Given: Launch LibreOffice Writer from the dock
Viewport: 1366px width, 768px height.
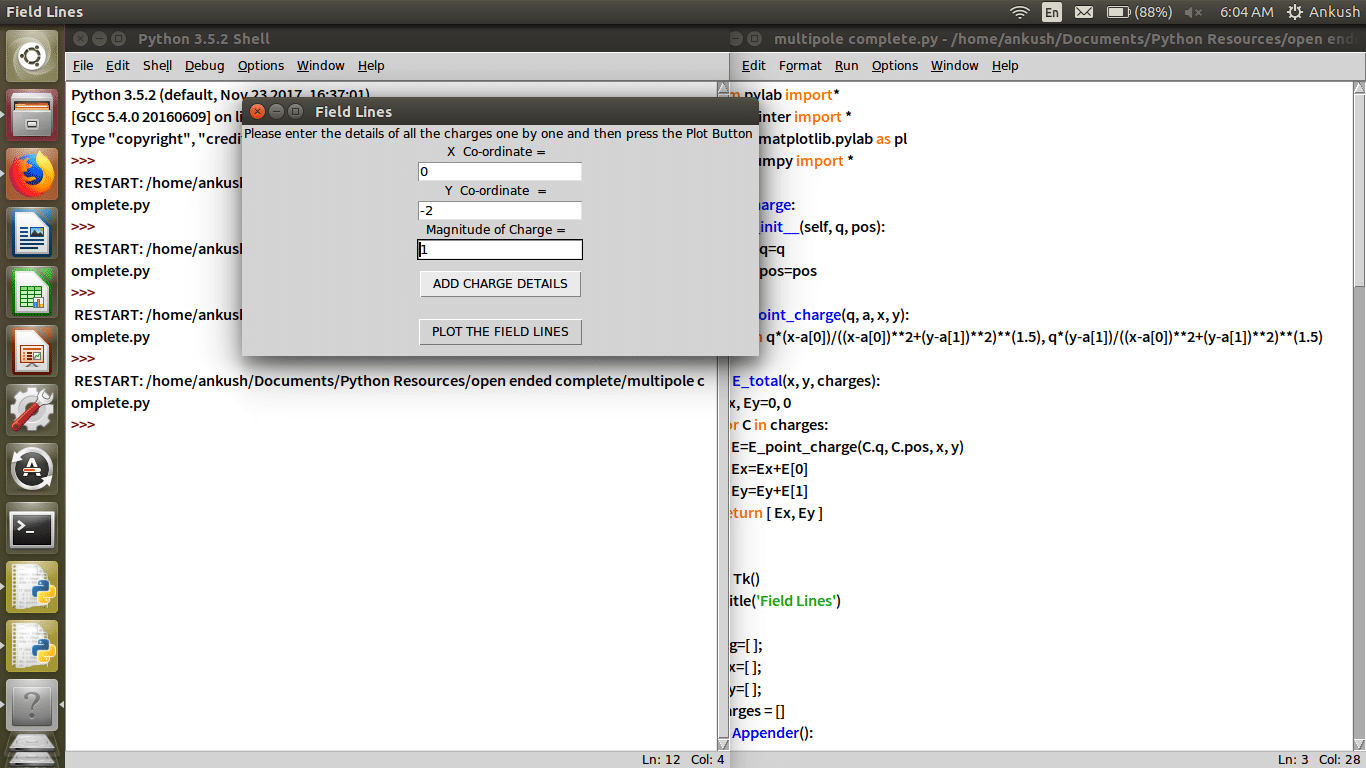Looking at the screenshot, I should [x=32, y=234].
